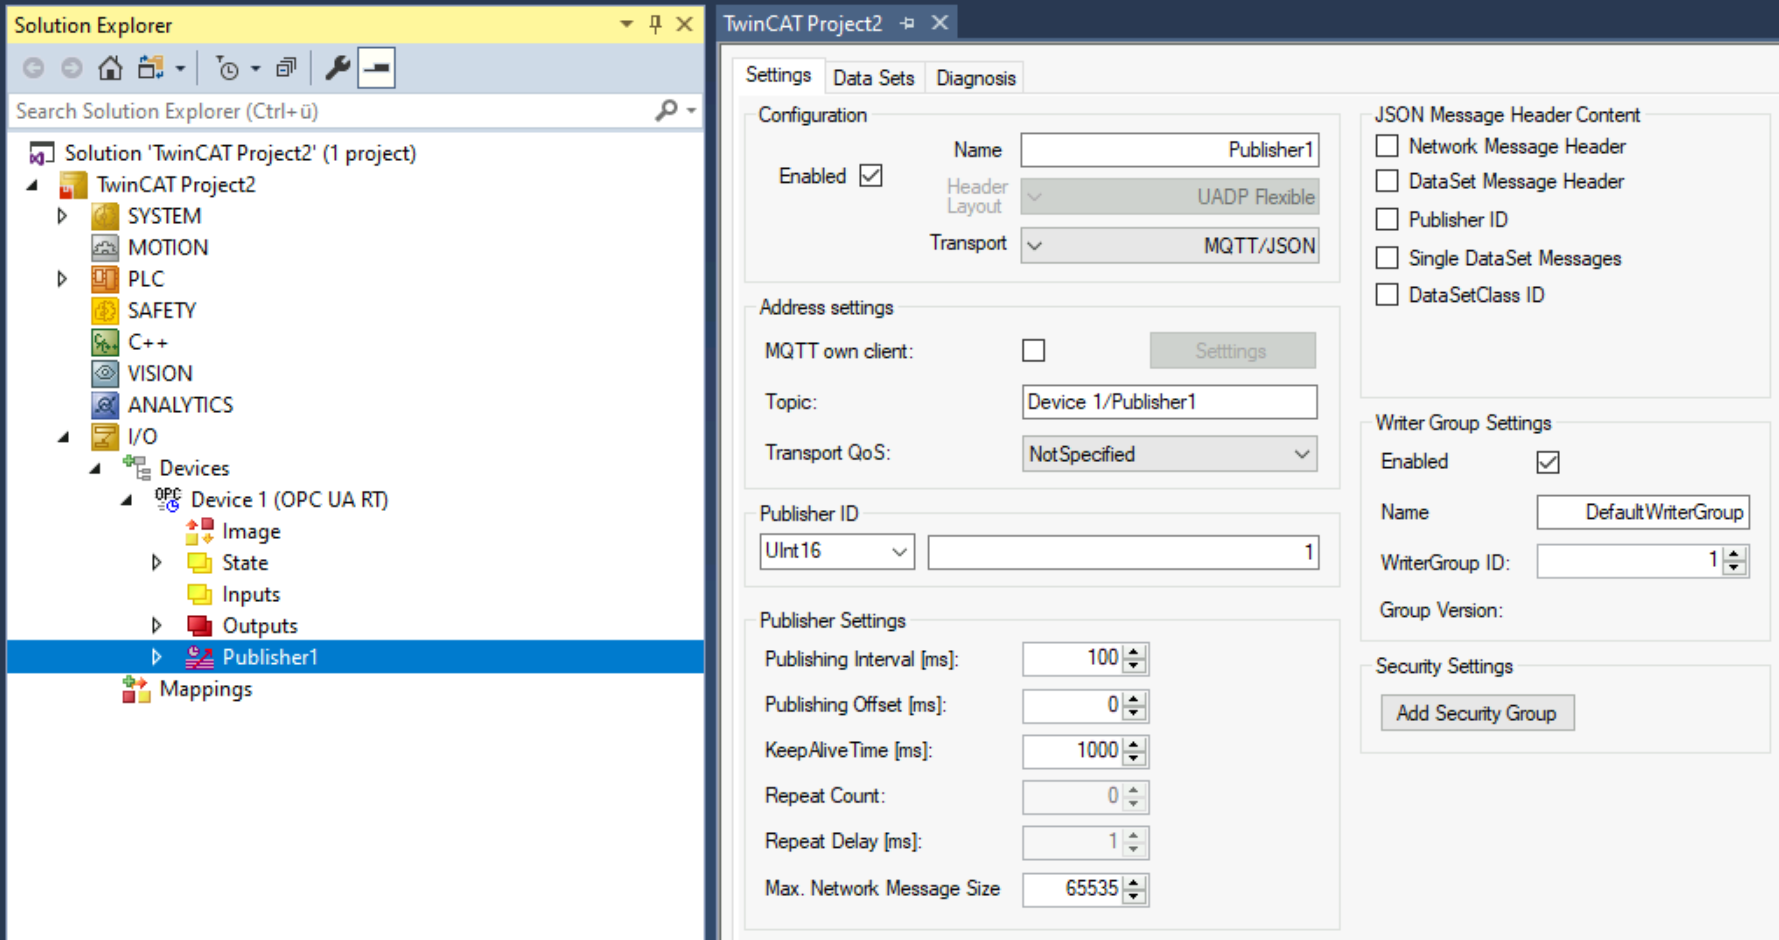Click the pin icon on TwinCAT Project2 tab
The height and width of the screenshot is (940, 1779).
(x=907, y=23)
